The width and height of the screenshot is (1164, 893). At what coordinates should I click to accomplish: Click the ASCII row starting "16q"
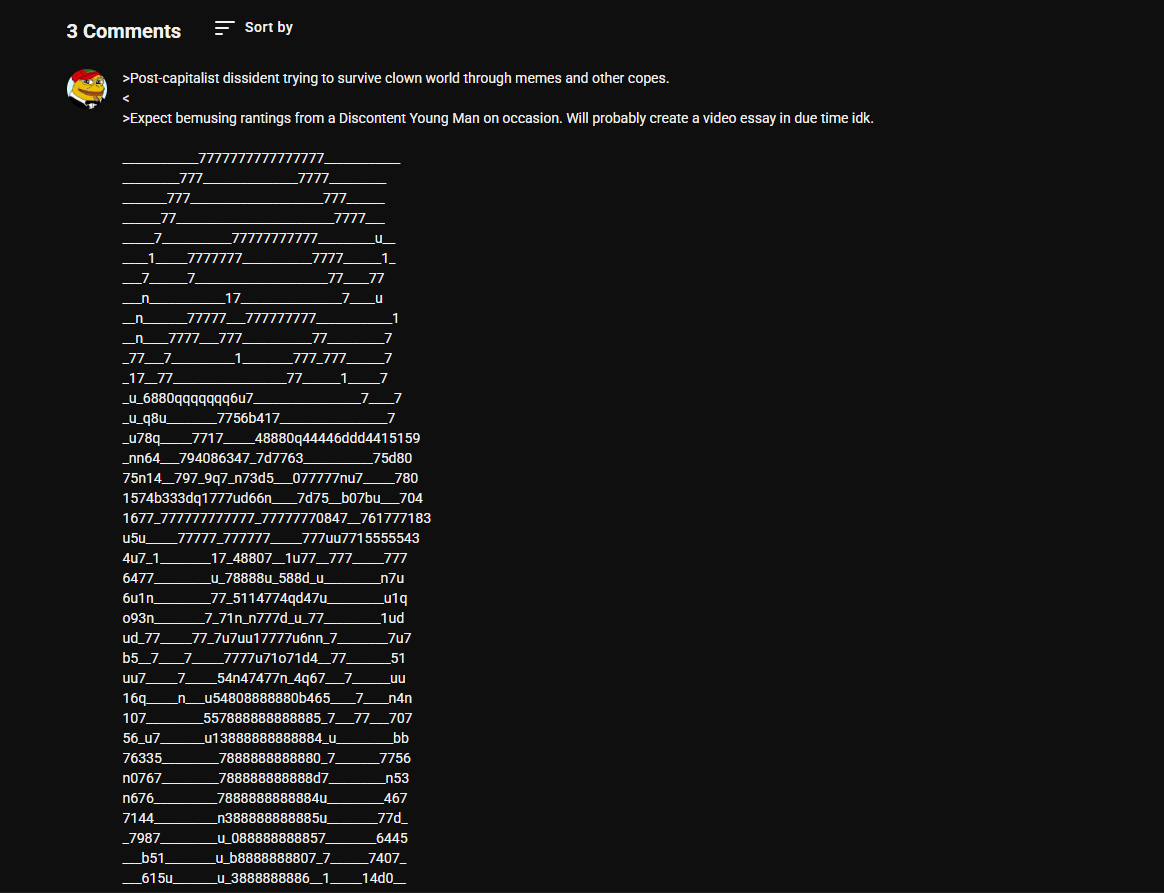tap(267, 698)
